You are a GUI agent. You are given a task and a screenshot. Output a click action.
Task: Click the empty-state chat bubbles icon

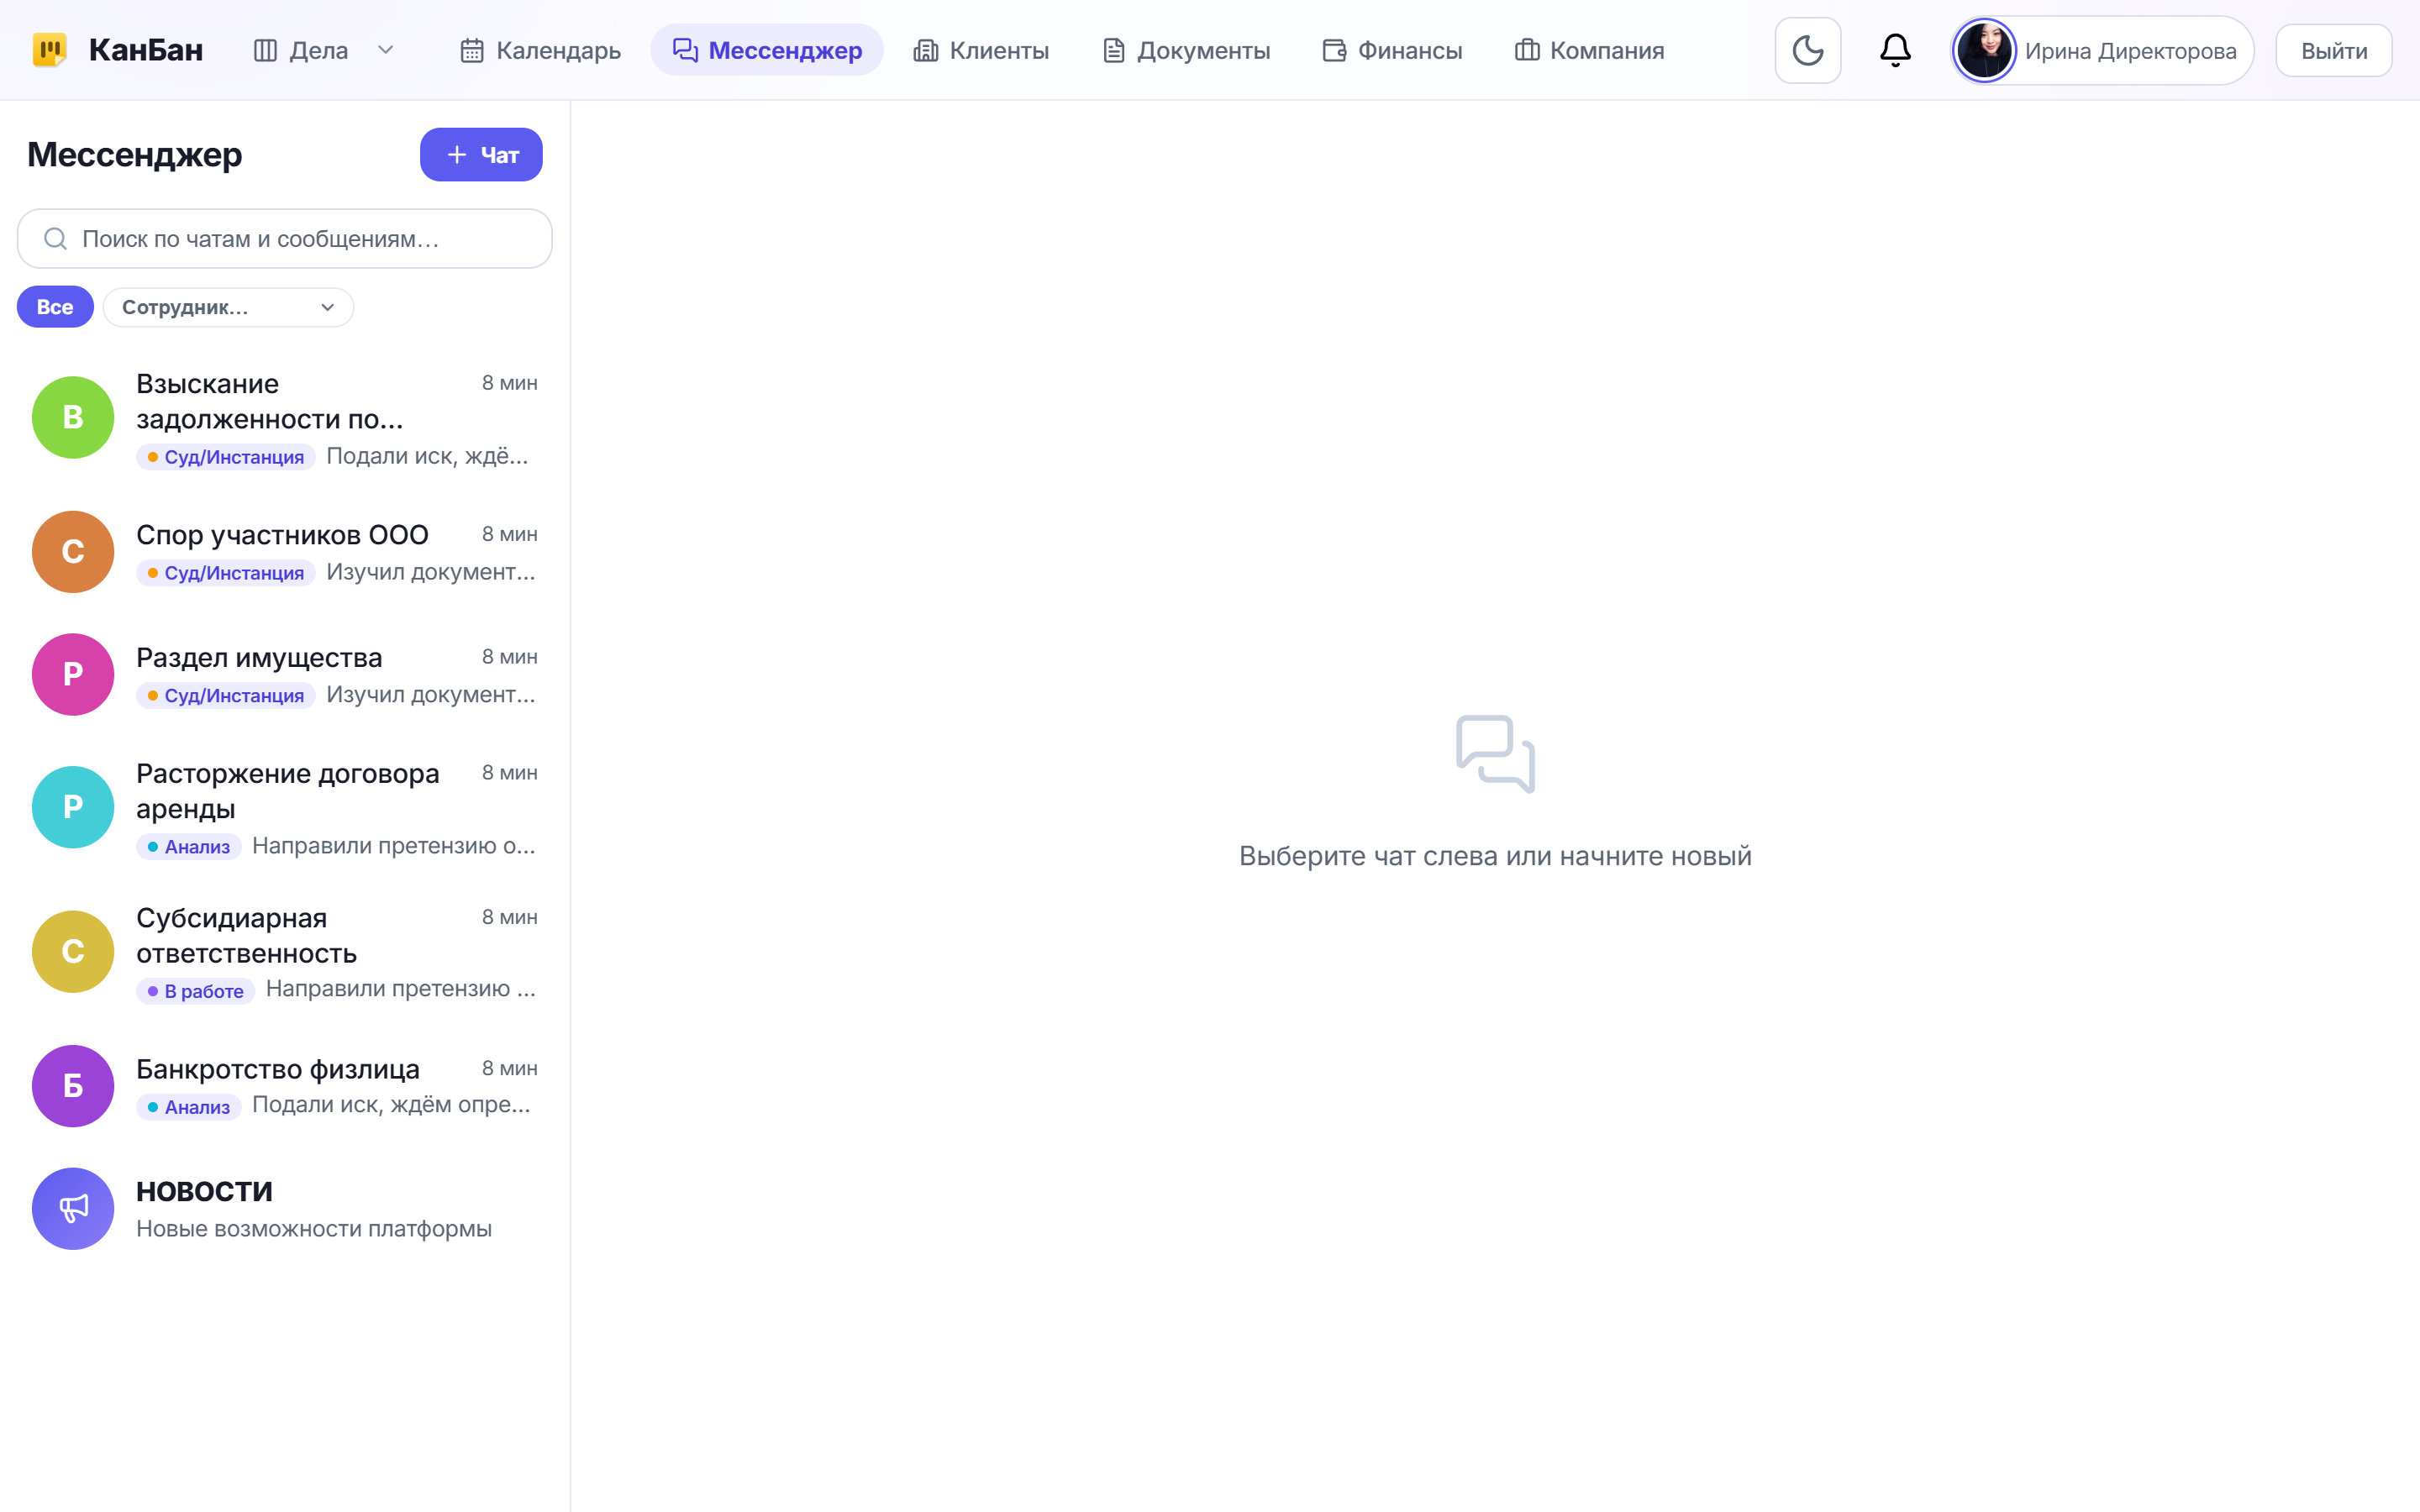[x=1495, y=754]
